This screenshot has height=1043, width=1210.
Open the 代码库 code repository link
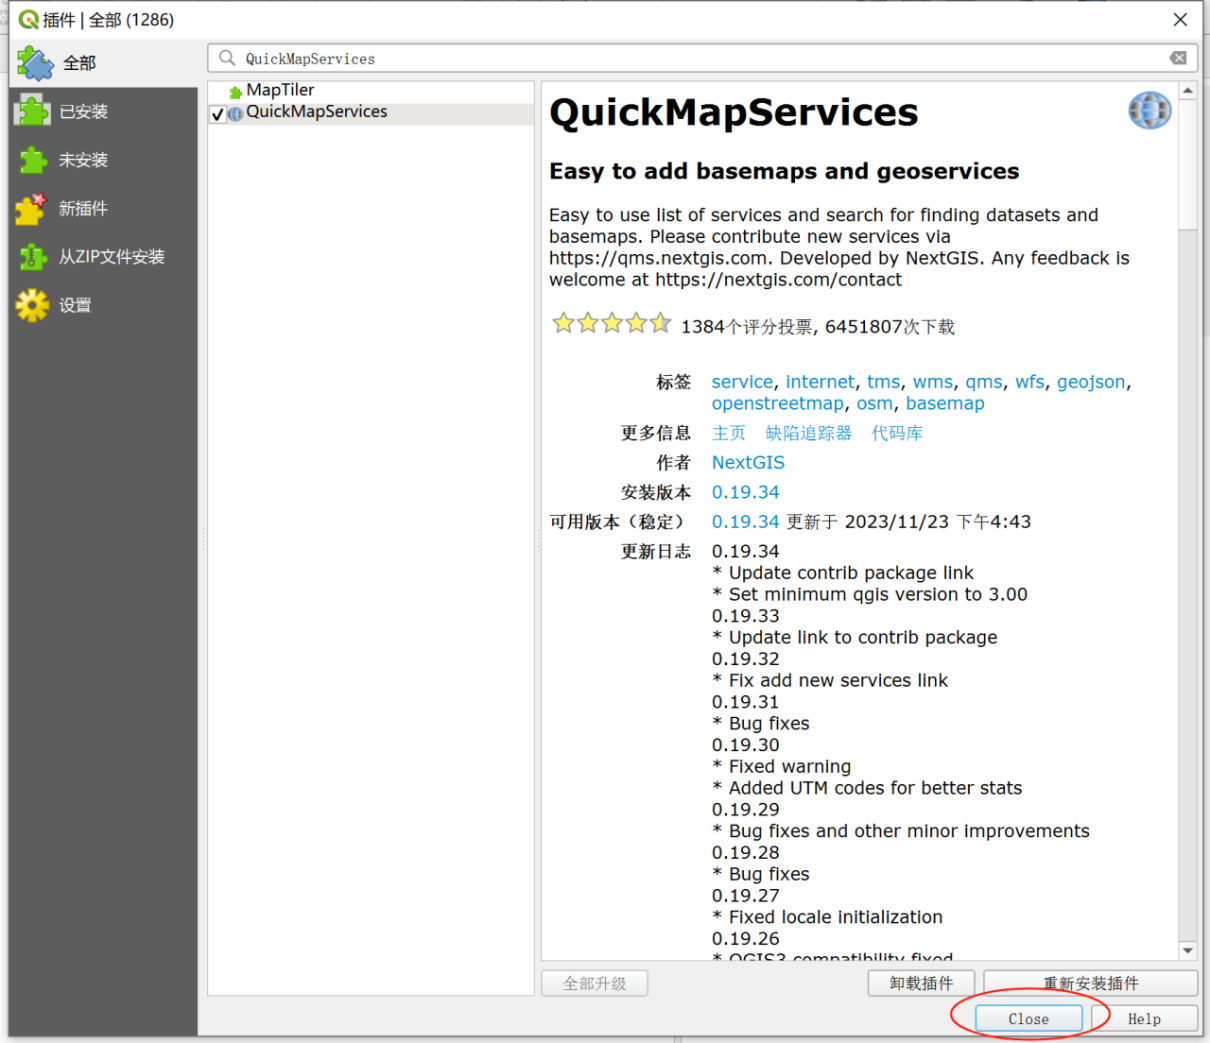pos(897,433)
